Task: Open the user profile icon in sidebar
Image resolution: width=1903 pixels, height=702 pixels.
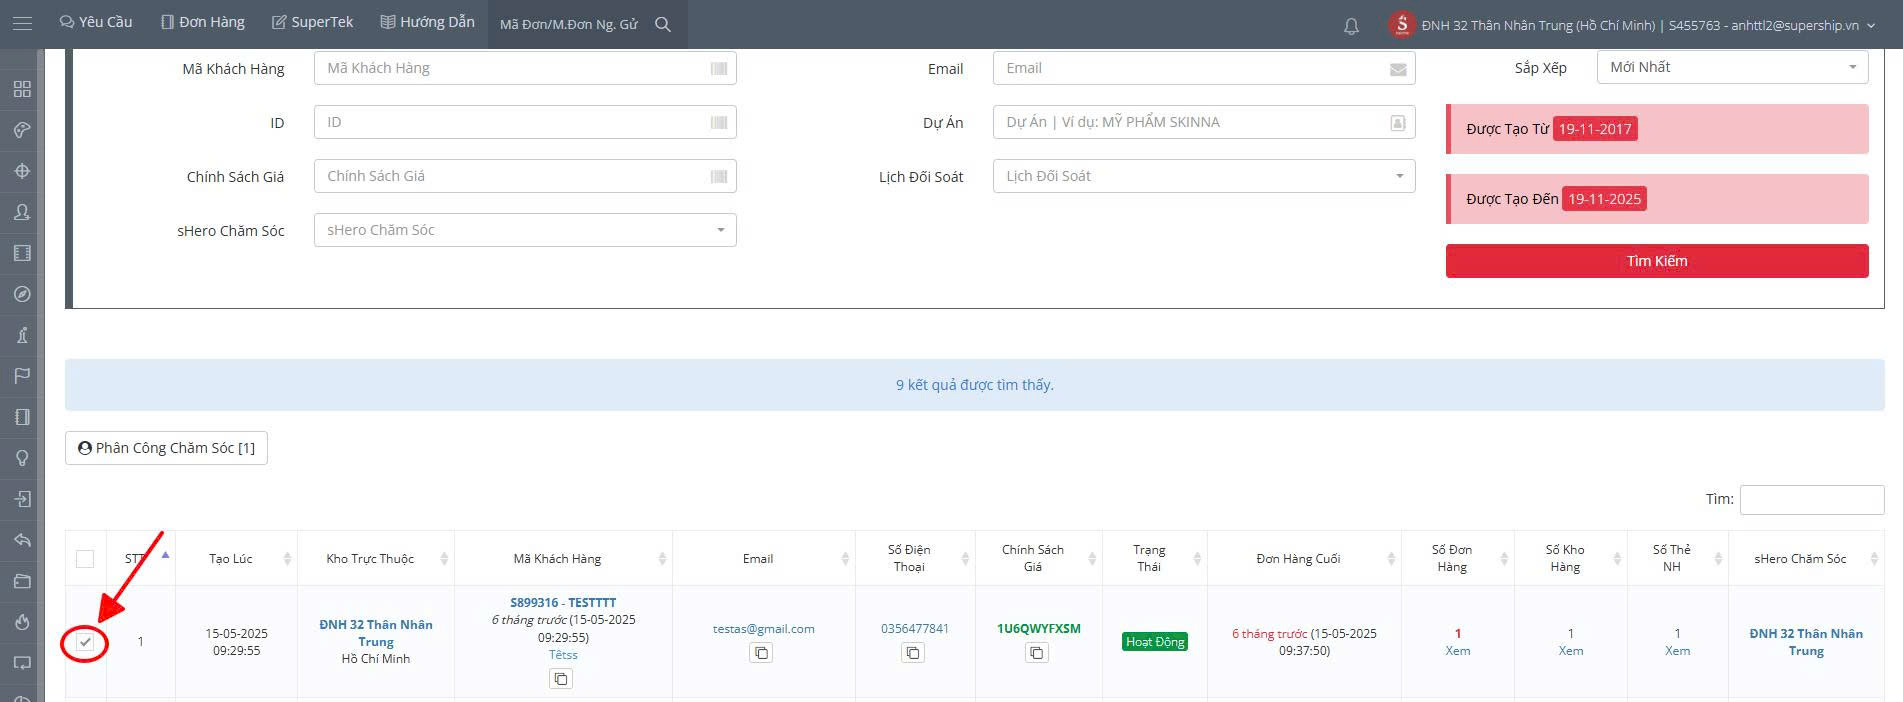Action: 22,212
